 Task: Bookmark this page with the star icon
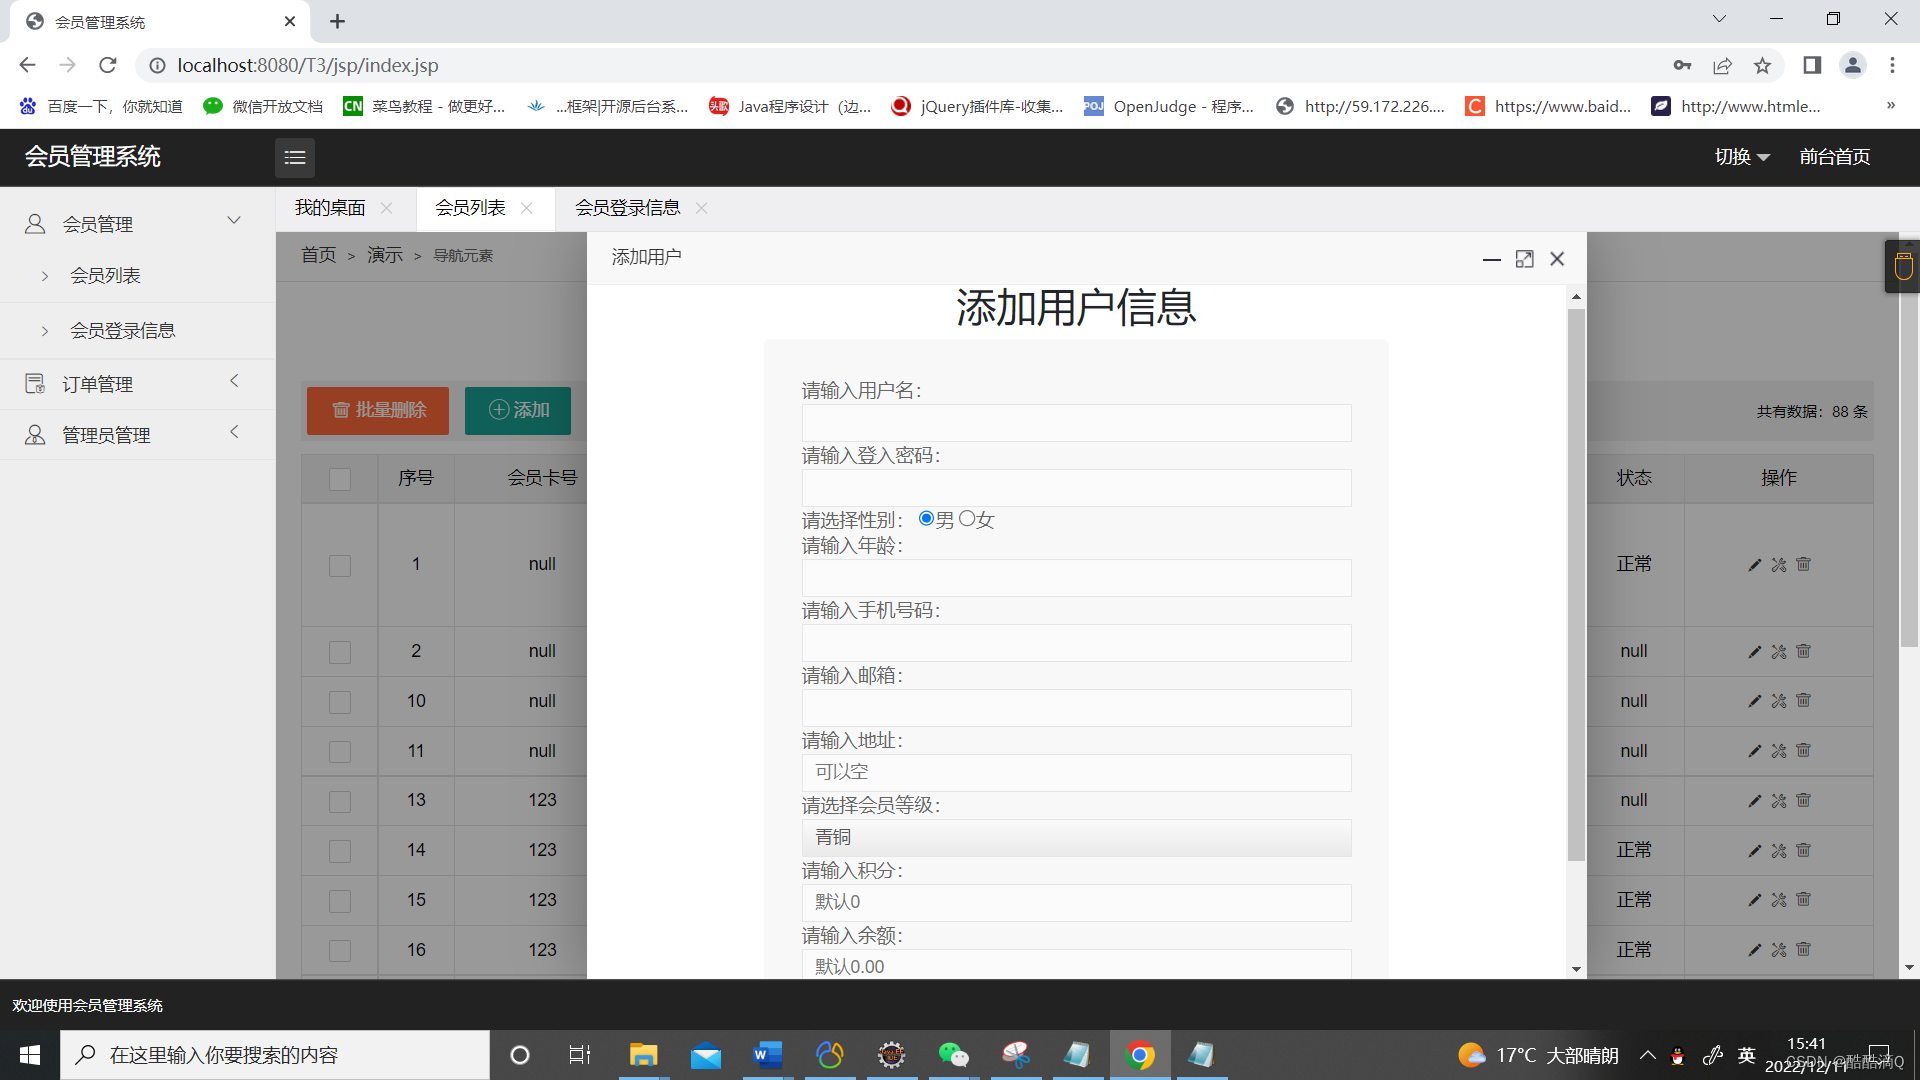pyautogui.click(x=1762, y=65)
